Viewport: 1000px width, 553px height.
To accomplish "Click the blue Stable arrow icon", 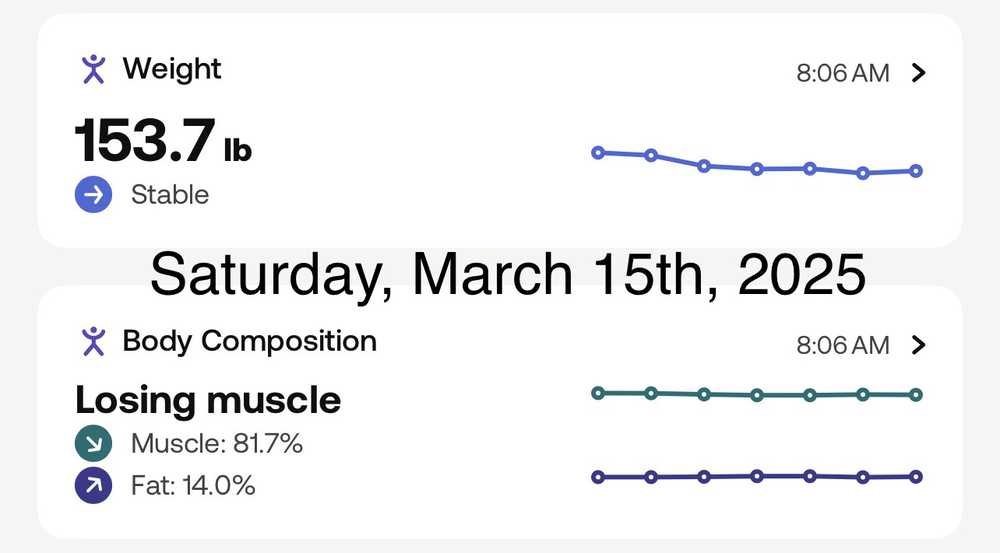I will pyautogui.click(x=94, y=195).
